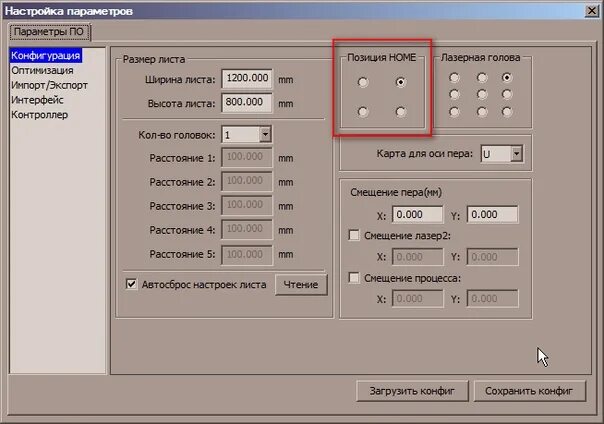This screenshot has height=424, width=604.
Task: Click the Смещение лазер2 X field
Action: (417, 257)
